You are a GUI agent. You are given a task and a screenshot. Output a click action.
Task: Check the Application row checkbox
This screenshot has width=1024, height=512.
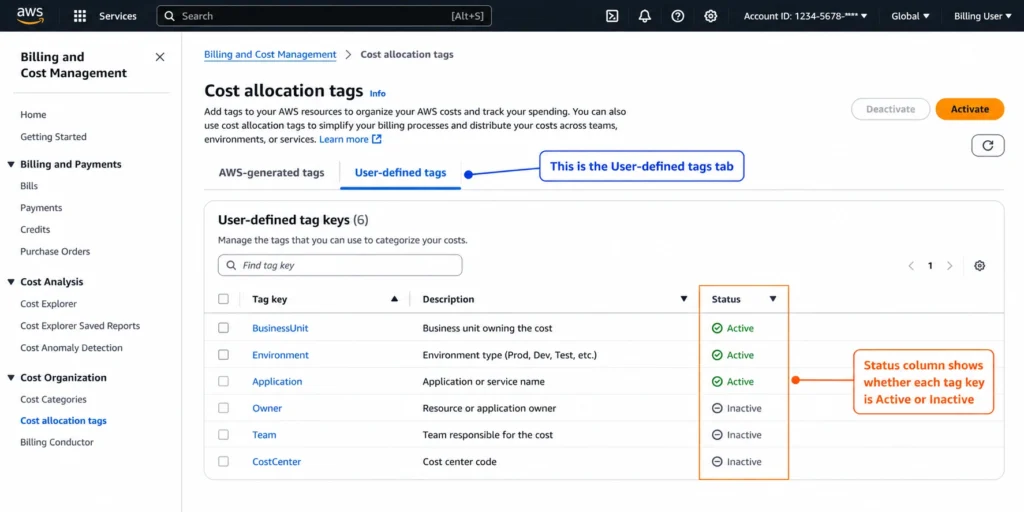[223, 381]
